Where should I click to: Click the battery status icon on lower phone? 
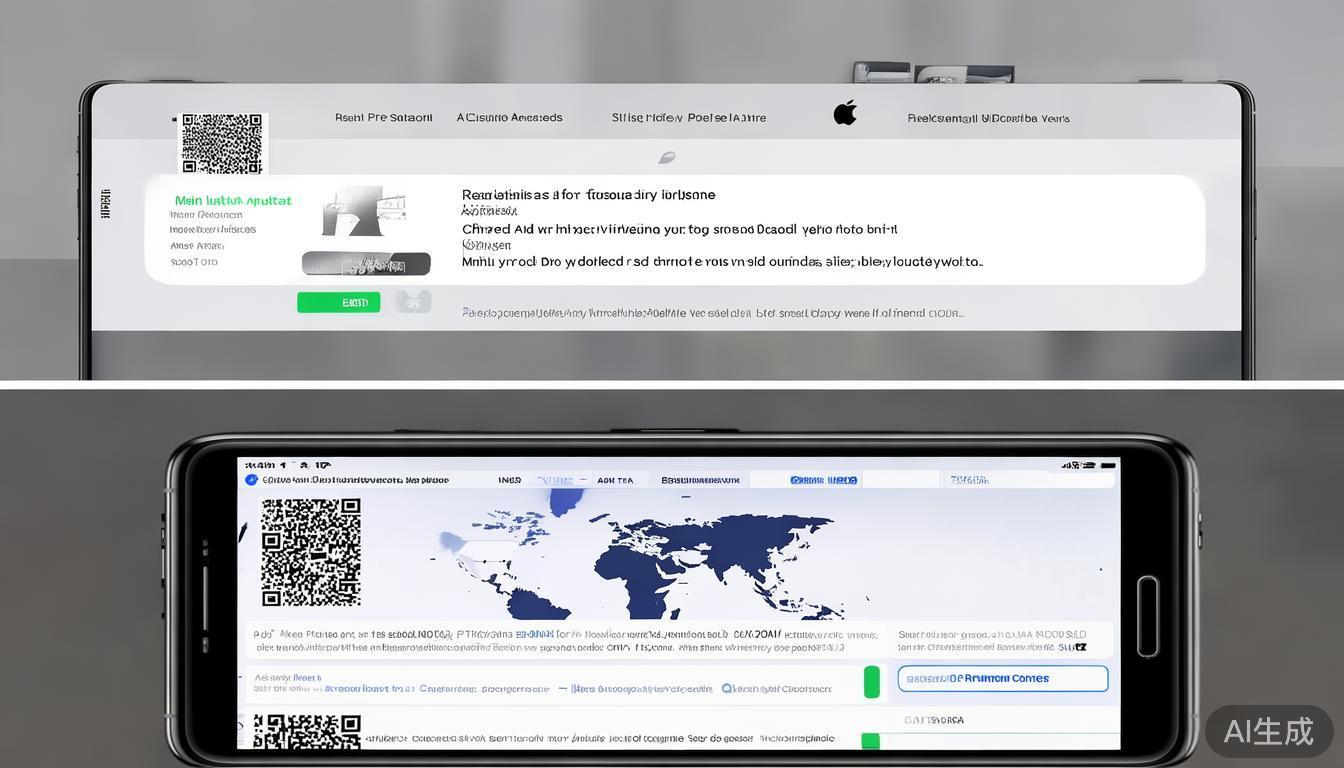coord(1106,466)
